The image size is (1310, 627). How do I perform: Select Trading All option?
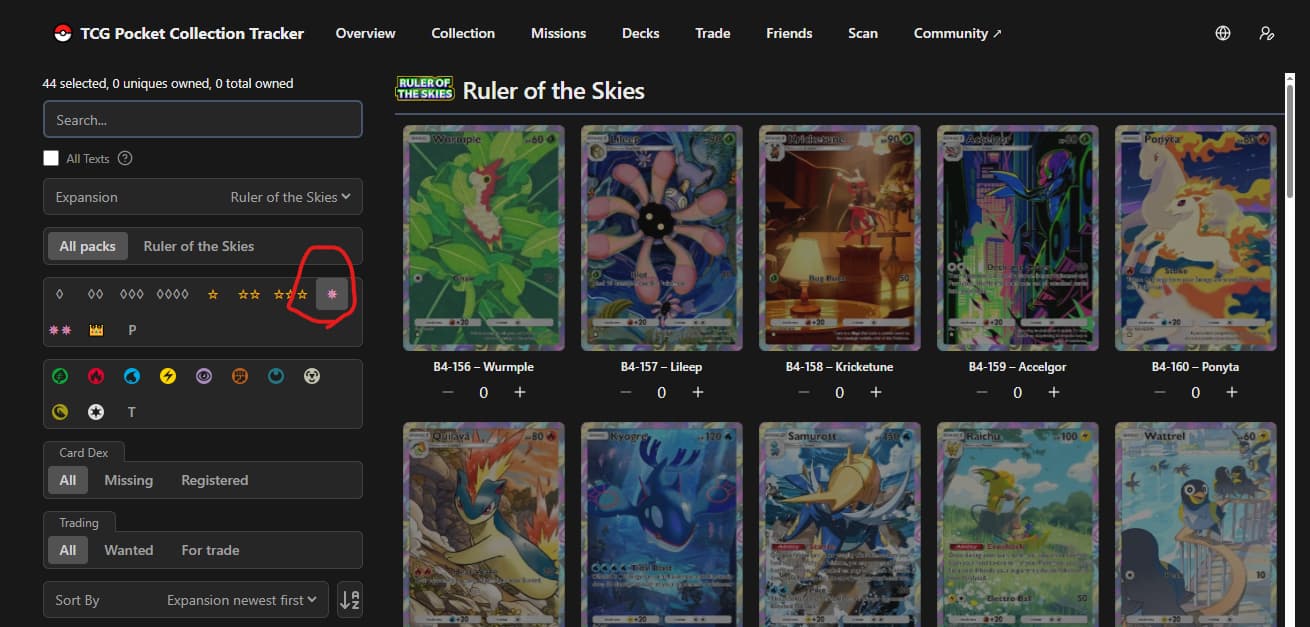(68, 550)
